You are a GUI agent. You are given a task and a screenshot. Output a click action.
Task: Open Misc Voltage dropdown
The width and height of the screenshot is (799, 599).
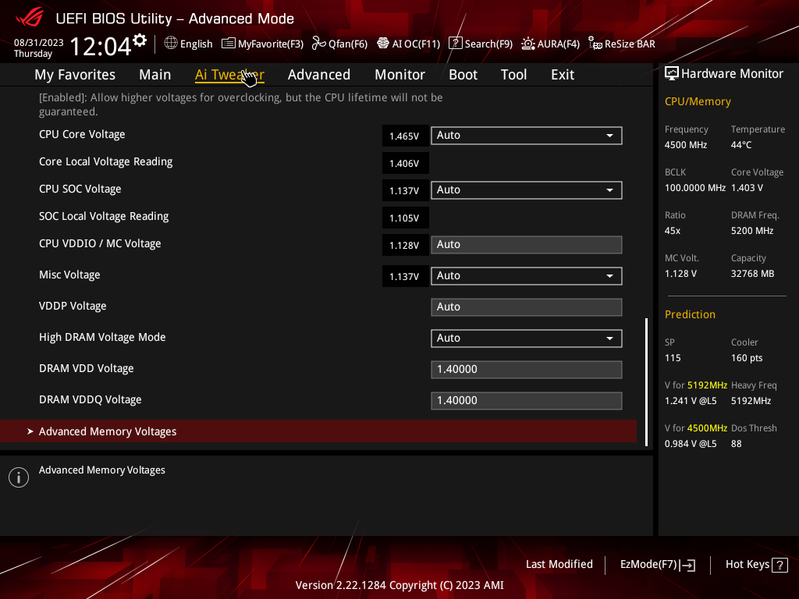tap(526, 276)
